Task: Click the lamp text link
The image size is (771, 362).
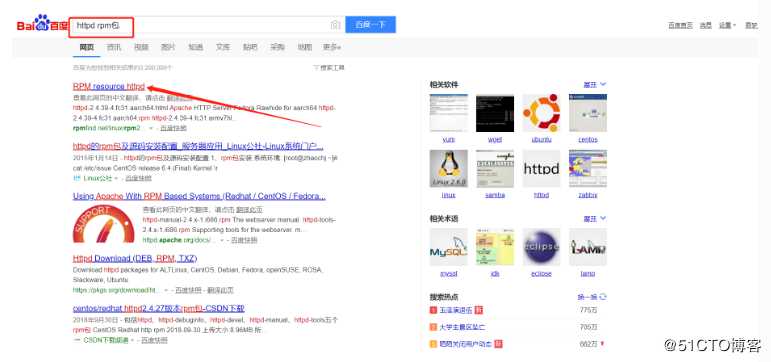Action: [588, 273]
